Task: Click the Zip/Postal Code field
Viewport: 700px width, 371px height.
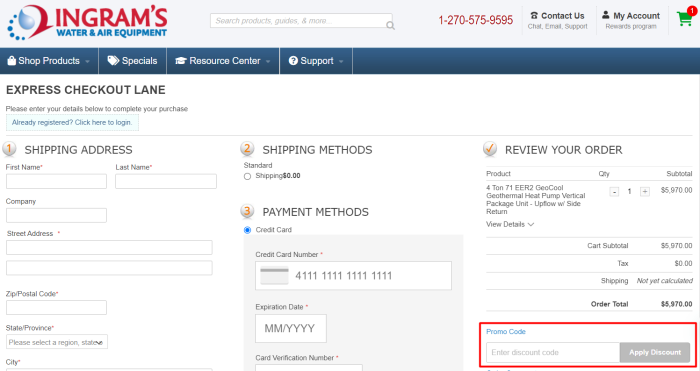Action: (x=56, y=308)
